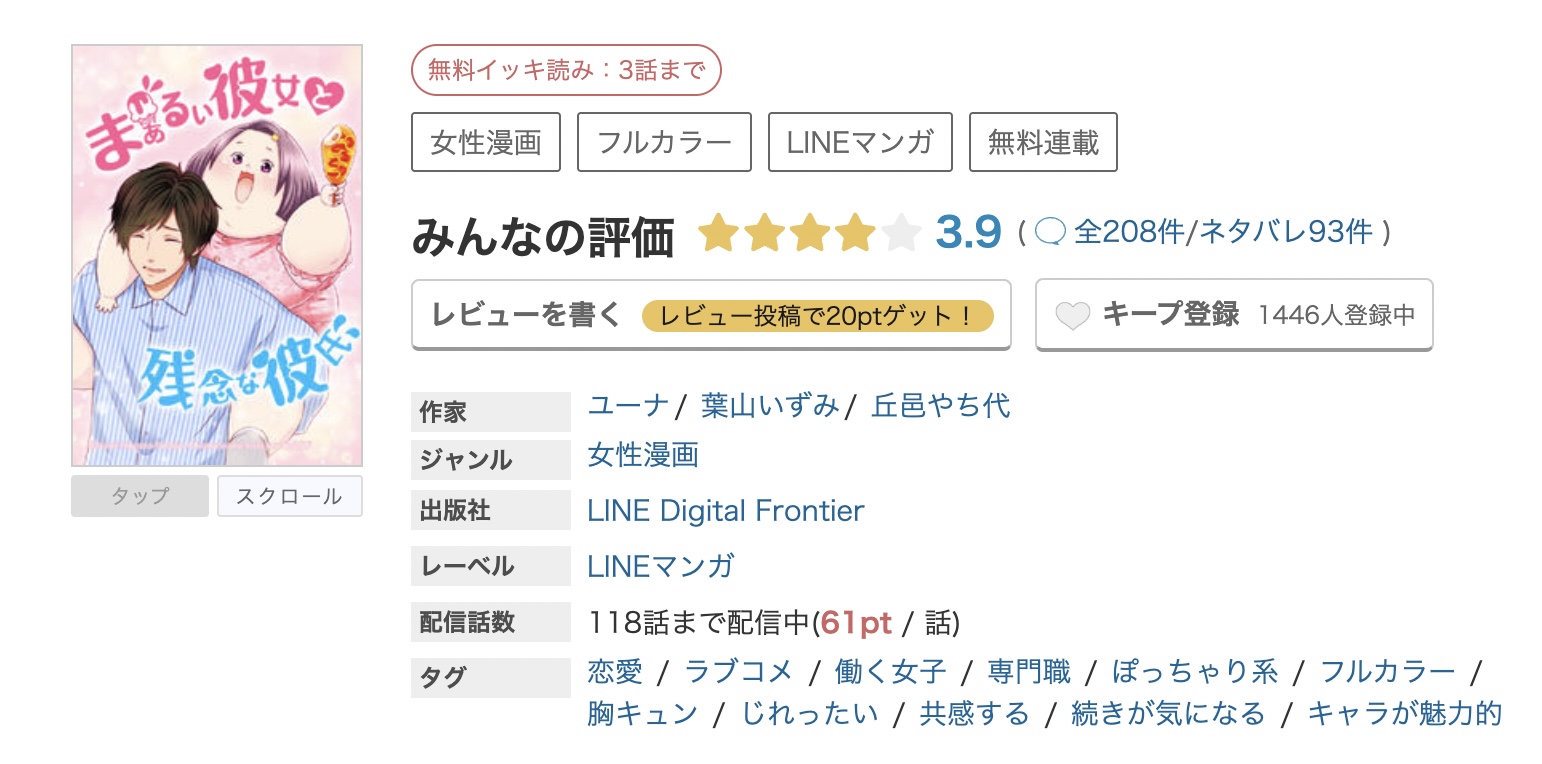Click the ぽっちゃり系 tag link
This screenshot has height=764, width=1542.
[1195, 671]
